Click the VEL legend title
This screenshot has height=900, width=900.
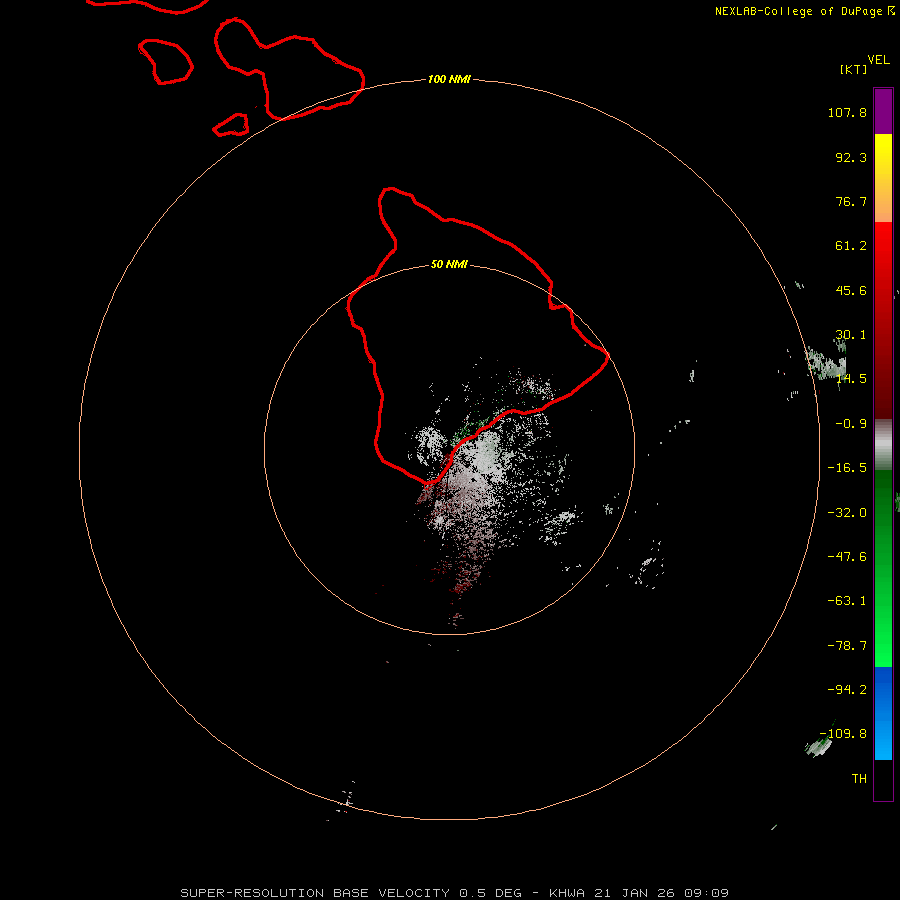pos(878,59)
